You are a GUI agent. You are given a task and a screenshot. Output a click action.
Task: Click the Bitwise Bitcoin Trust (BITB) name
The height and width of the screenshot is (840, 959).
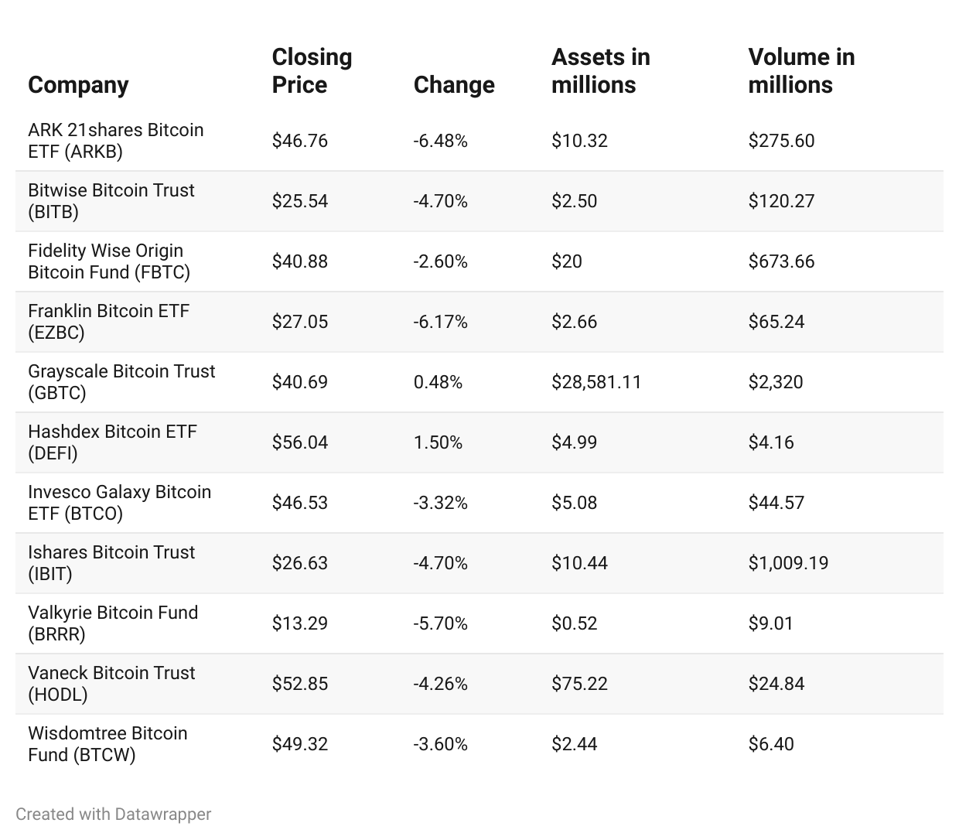pyautogui.click(x=111, y=201)
